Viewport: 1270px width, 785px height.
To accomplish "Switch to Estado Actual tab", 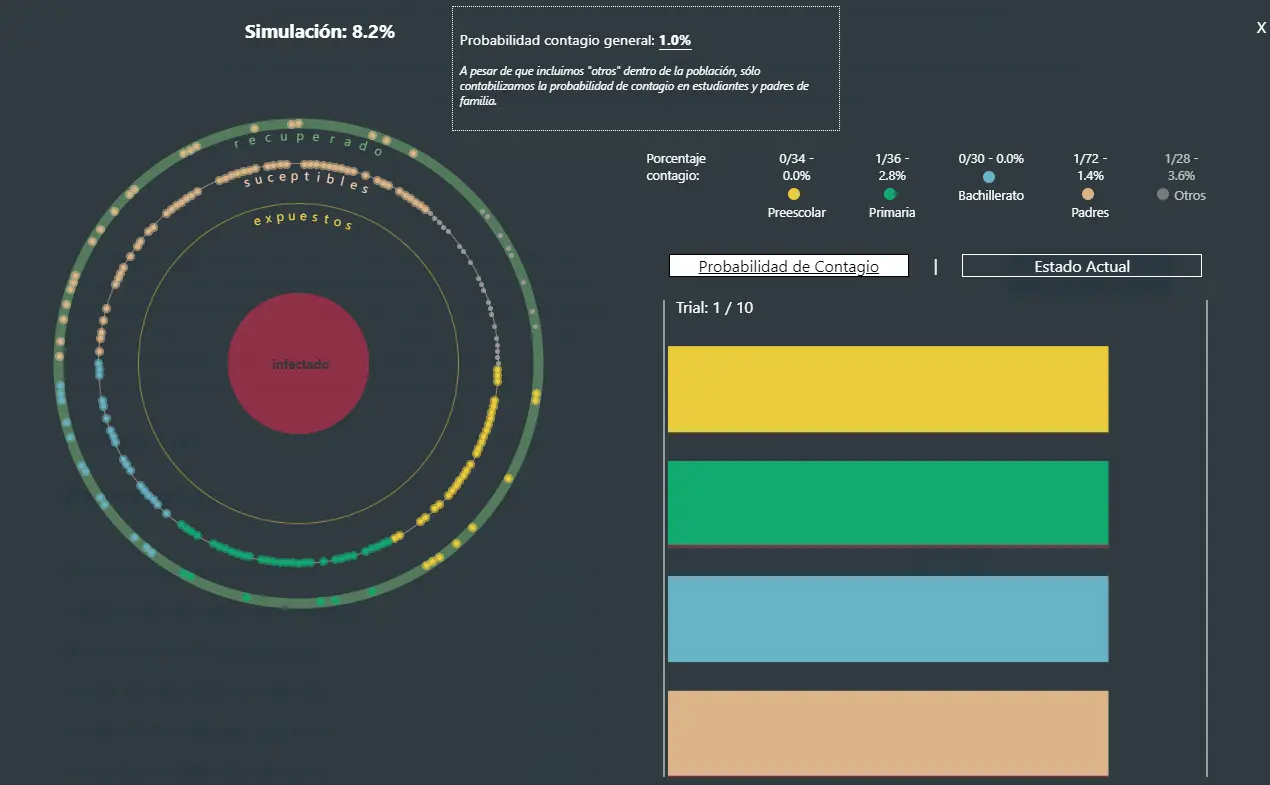I will tap(1081, 266).
